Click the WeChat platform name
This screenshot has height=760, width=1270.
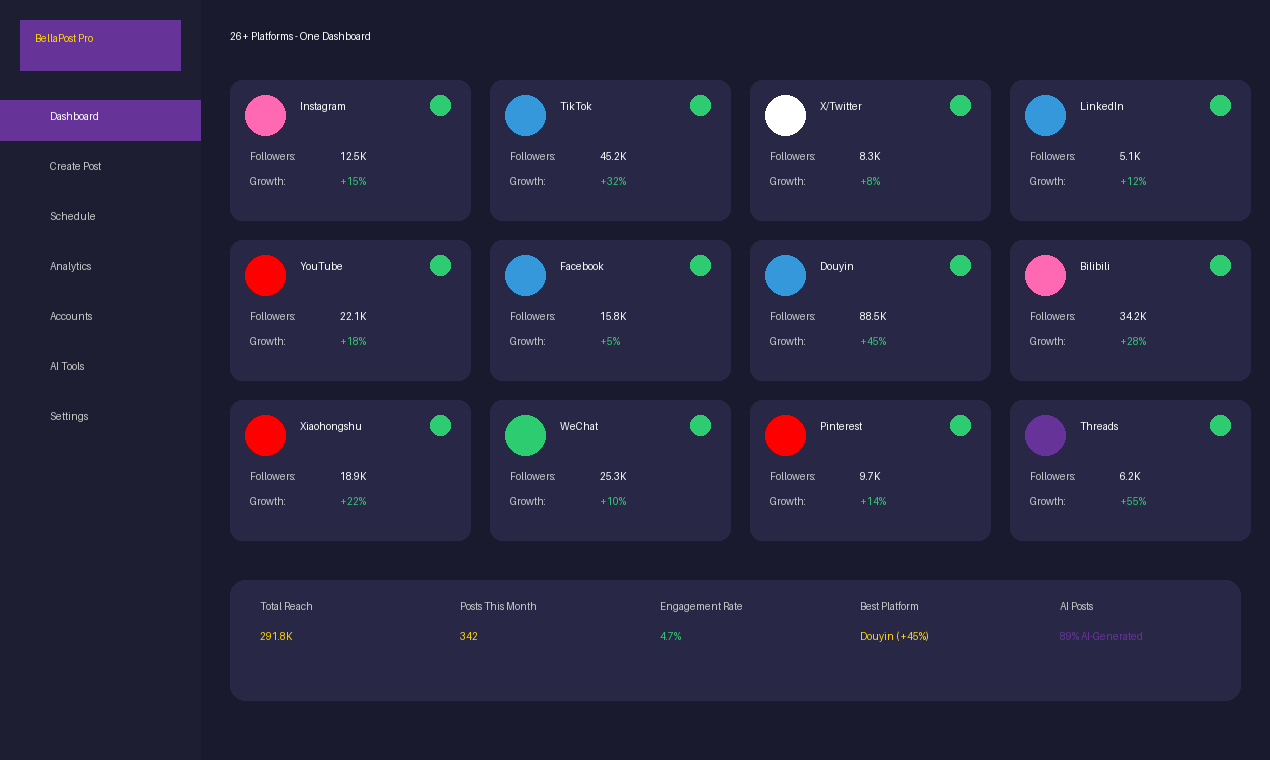coord(579,426)
